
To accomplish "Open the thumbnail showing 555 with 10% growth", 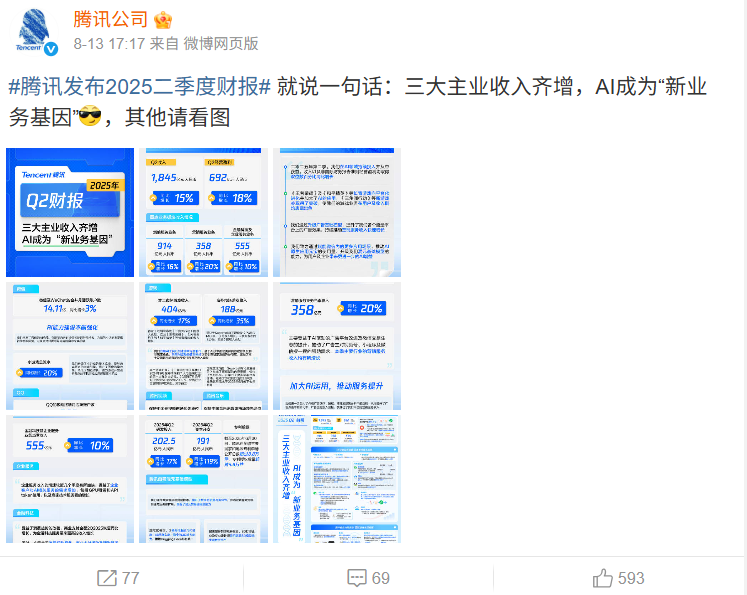I will [70, 479].
